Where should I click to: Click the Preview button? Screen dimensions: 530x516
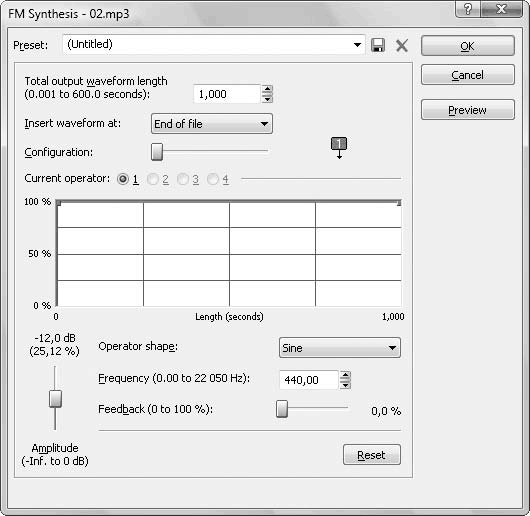pyautogui.click(x=468, y=109)
